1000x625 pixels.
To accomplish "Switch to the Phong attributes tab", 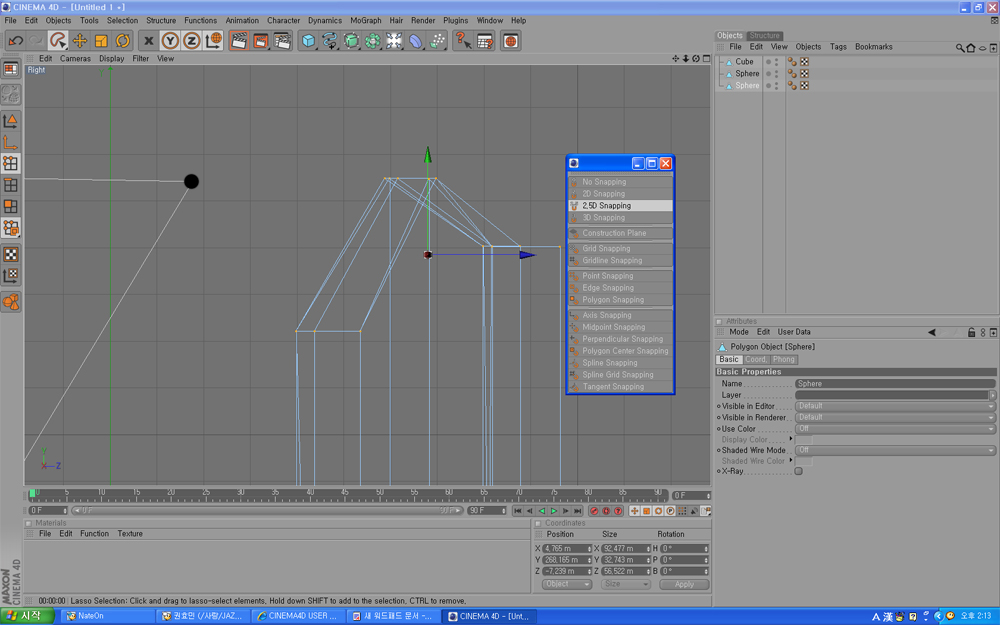I will coord(784,360).
